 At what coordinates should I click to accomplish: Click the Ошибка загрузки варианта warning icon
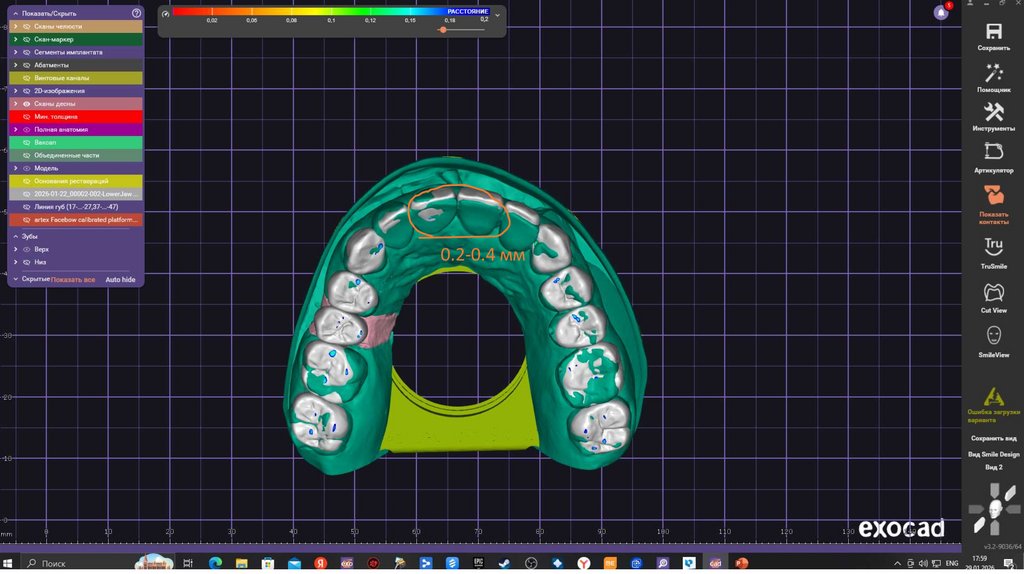click(x=993, y=396)
